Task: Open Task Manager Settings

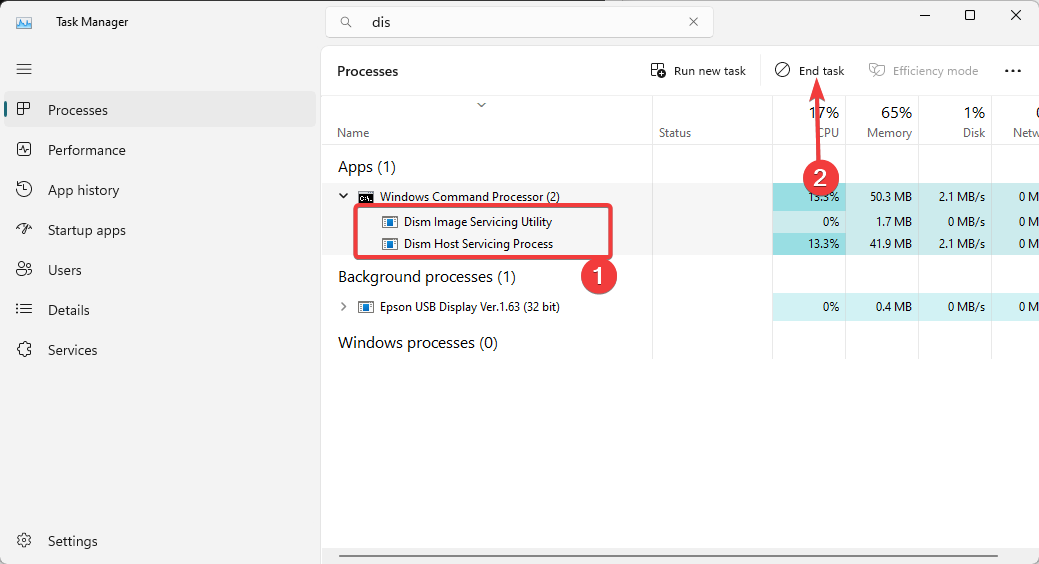Action: tap(160, 541)
